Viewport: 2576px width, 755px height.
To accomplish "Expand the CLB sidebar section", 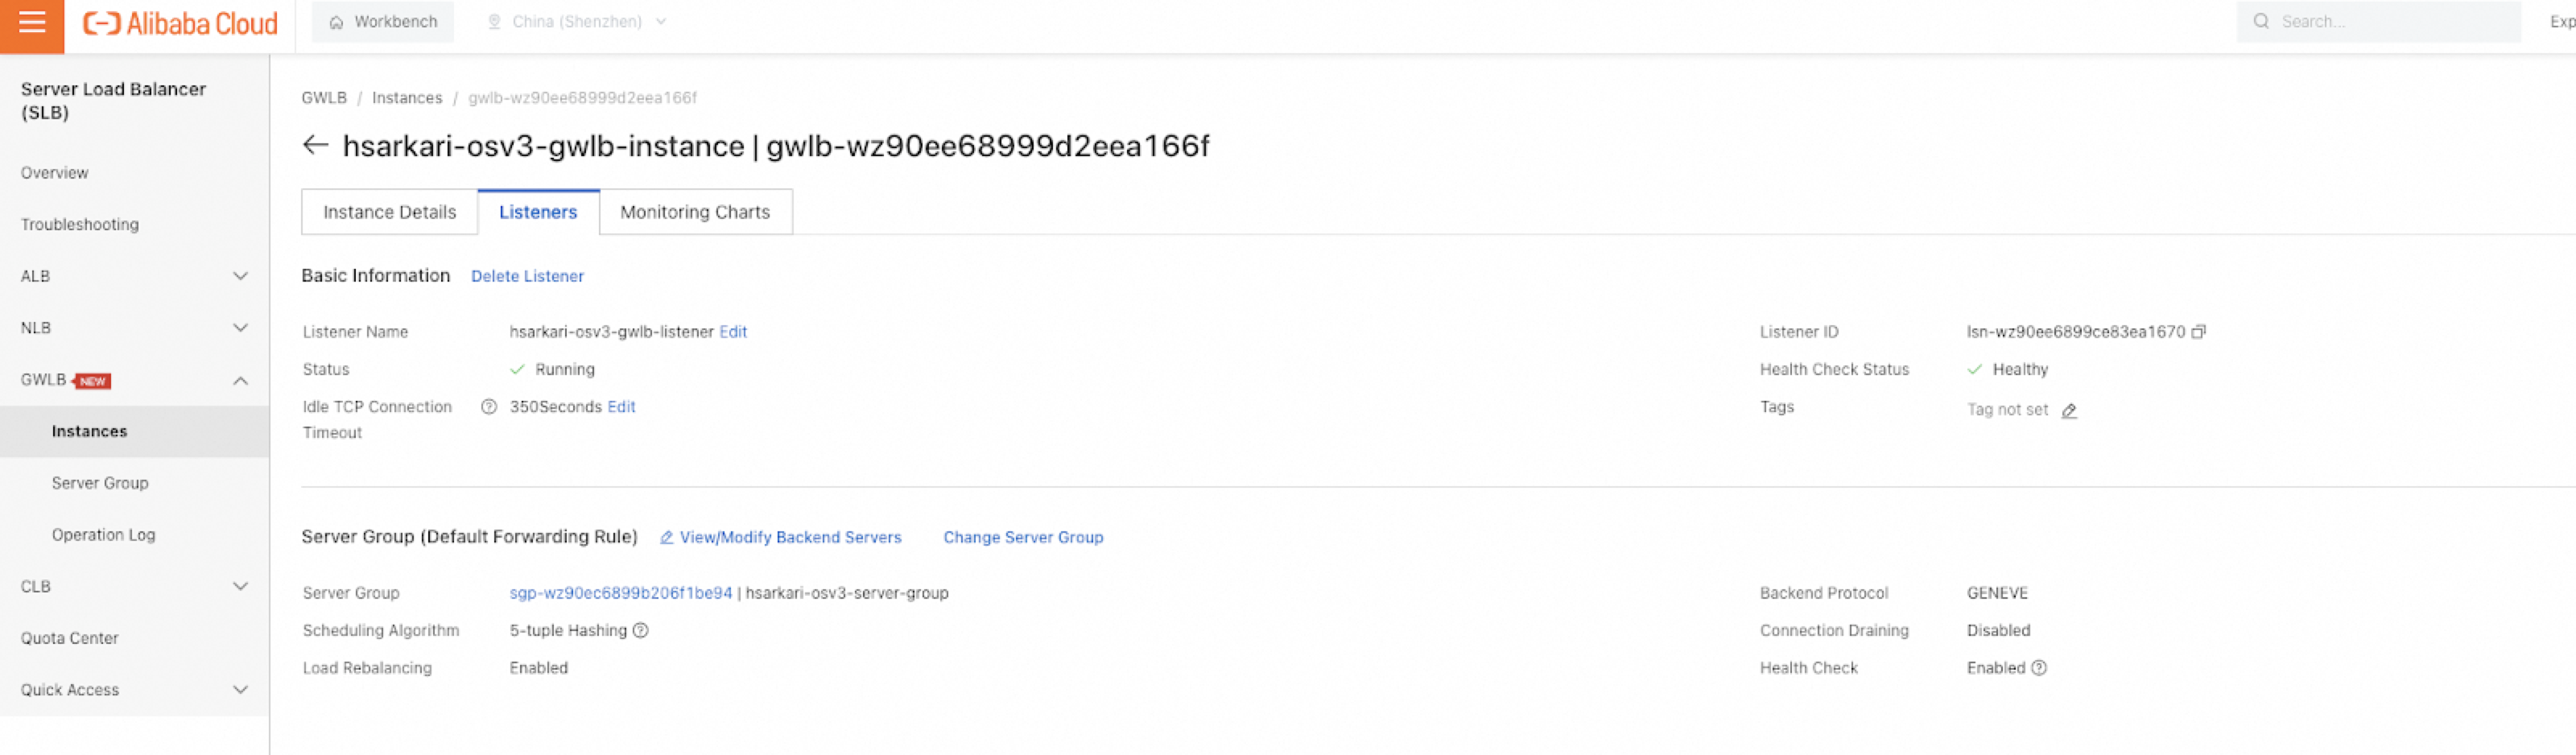I will coord(240,587).
